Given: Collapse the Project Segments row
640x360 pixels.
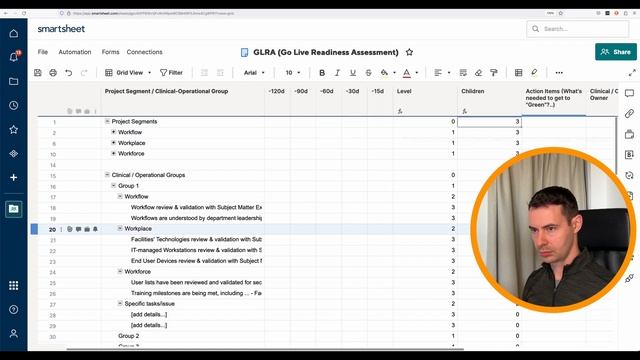Looking at the screenshot, I should coord(107,121).
